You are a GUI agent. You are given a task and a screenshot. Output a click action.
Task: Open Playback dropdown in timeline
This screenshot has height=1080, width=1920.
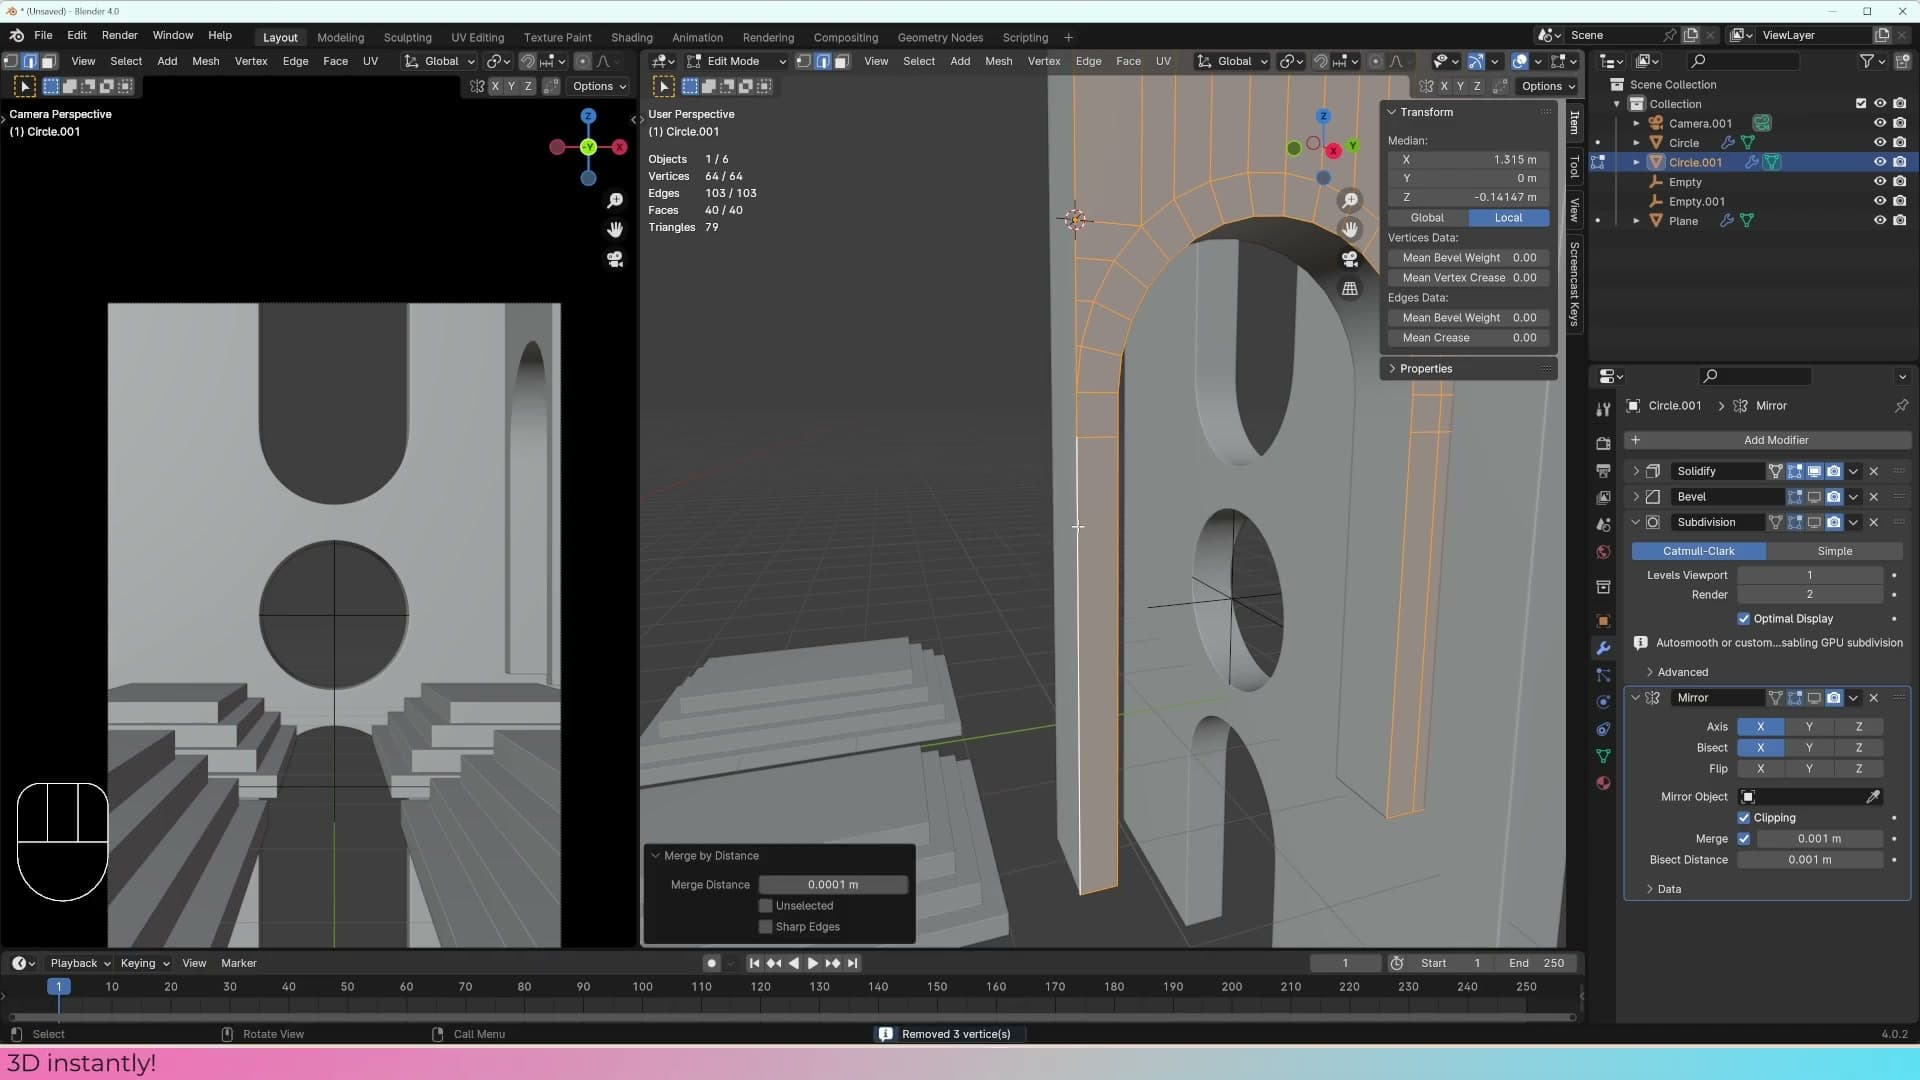click(80, 963)
